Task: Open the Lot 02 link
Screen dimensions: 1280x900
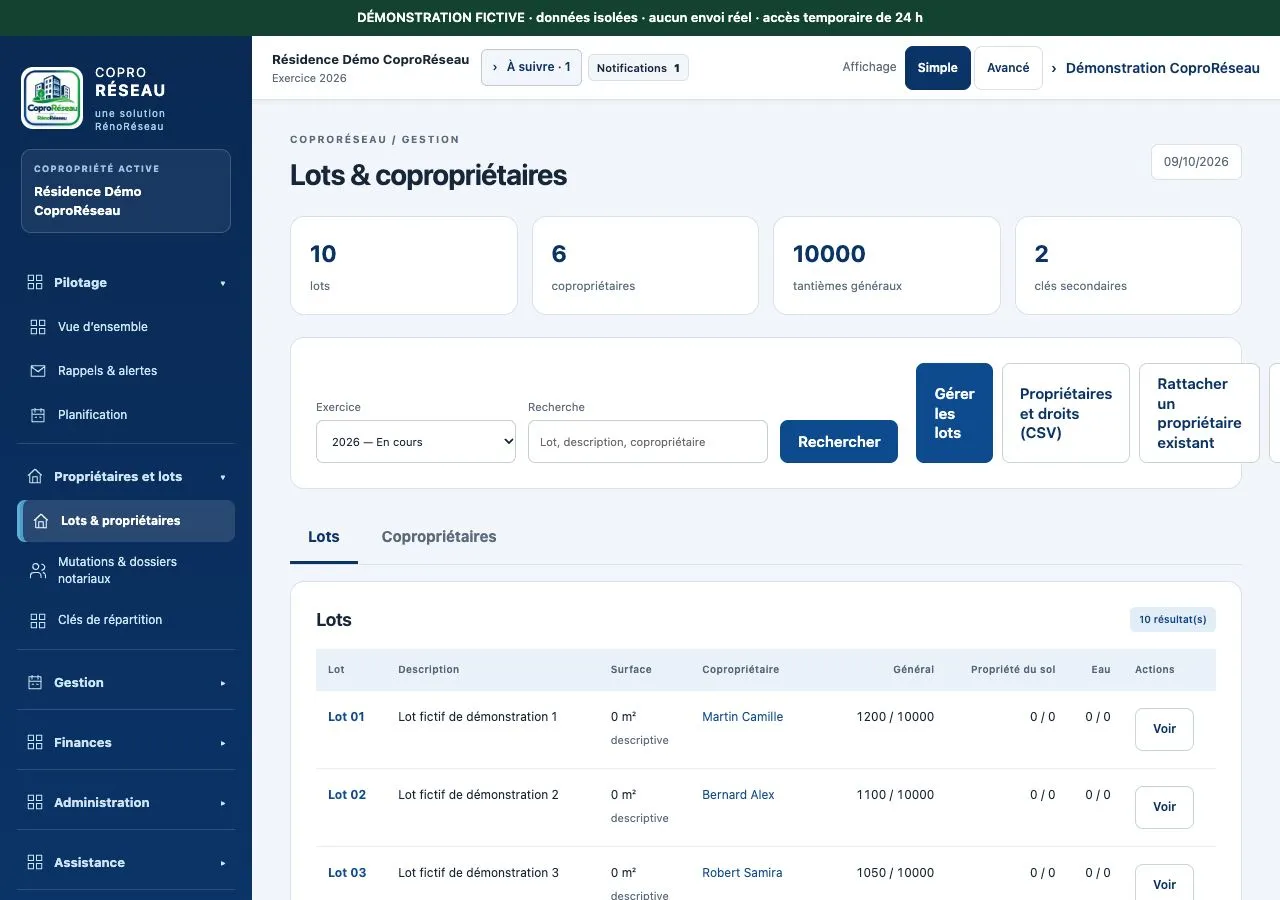Action: [x=347, y=795]
